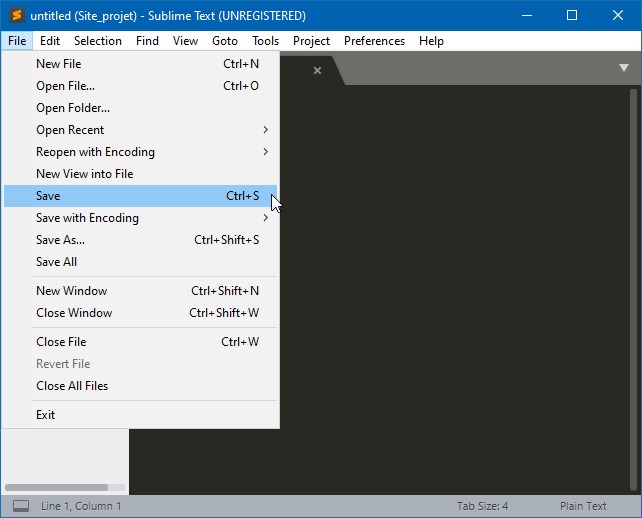
Task: Open the Find menu
Action: tap(147, 41)
